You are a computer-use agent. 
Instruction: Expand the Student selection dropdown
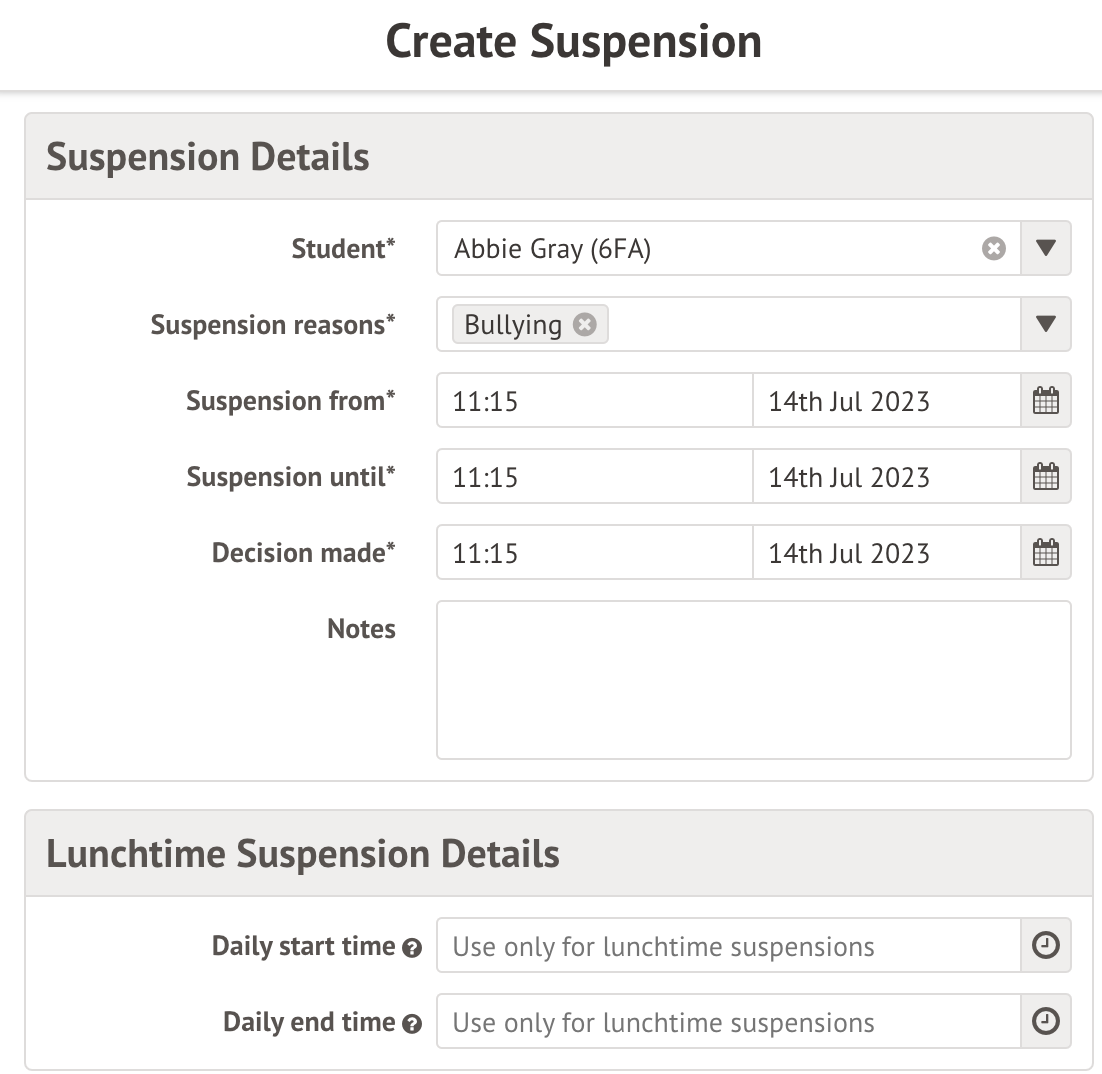point(1045,248)
